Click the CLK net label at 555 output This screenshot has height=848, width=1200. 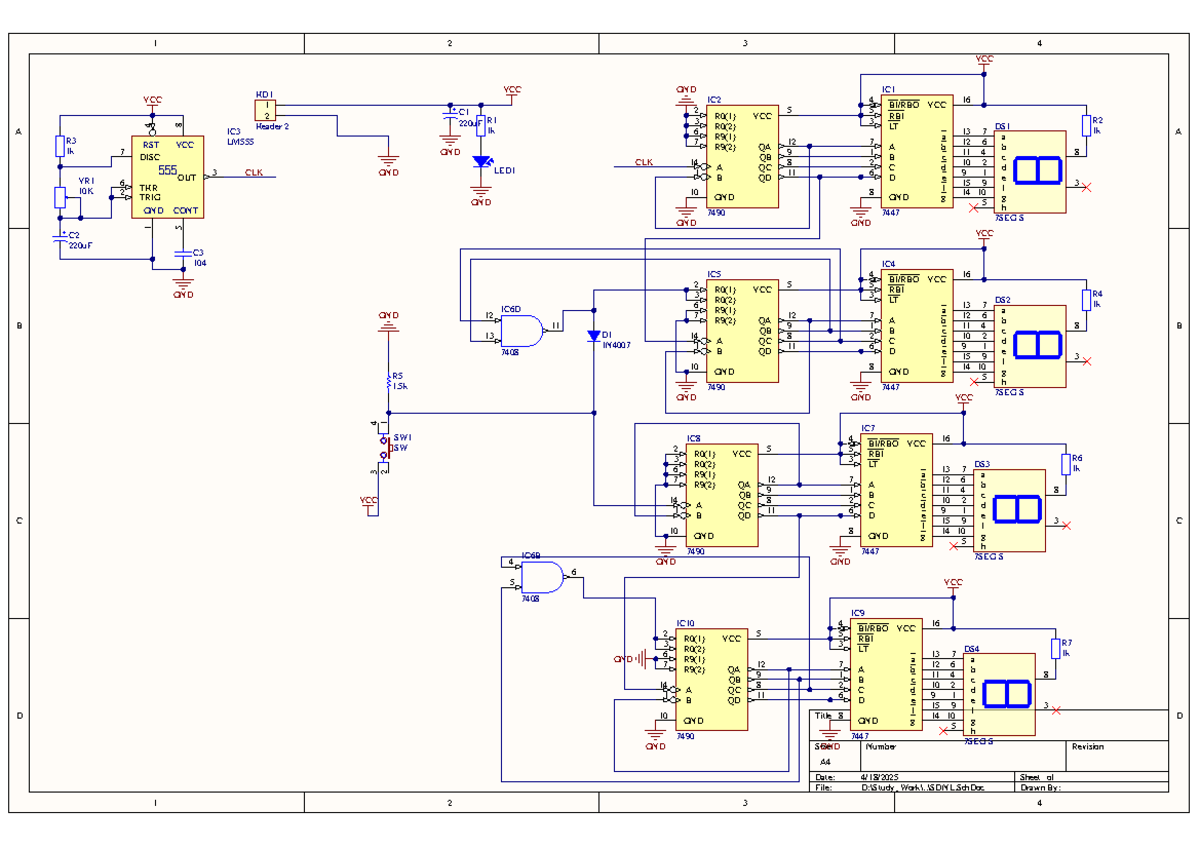pos(254,172)
